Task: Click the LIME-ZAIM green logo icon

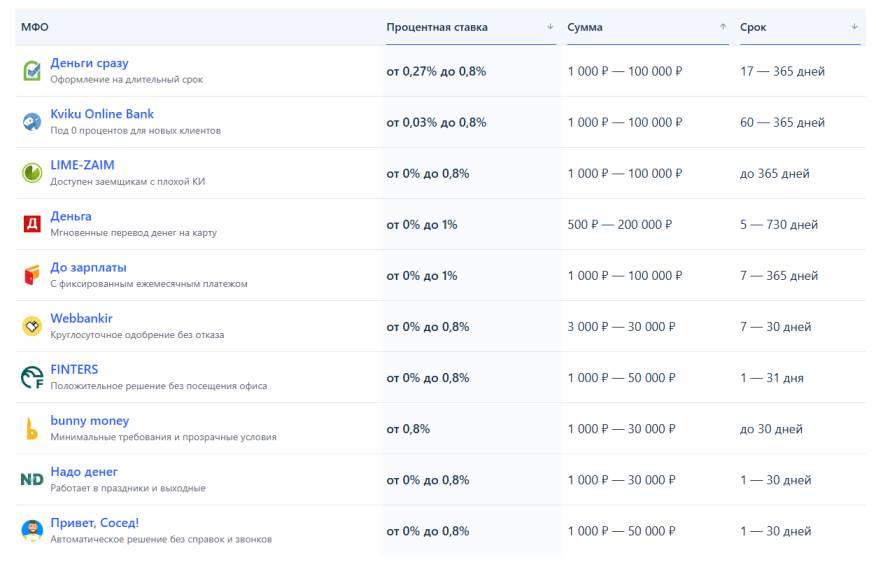Action: click(x=32, y=173)
